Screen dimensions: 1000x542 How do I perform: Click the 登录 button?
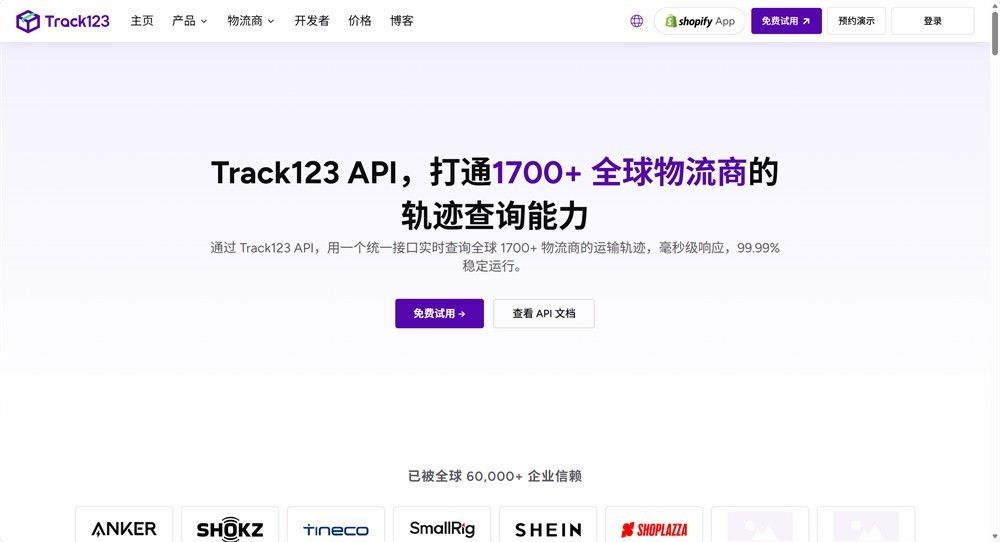click(x=932, y=21)
